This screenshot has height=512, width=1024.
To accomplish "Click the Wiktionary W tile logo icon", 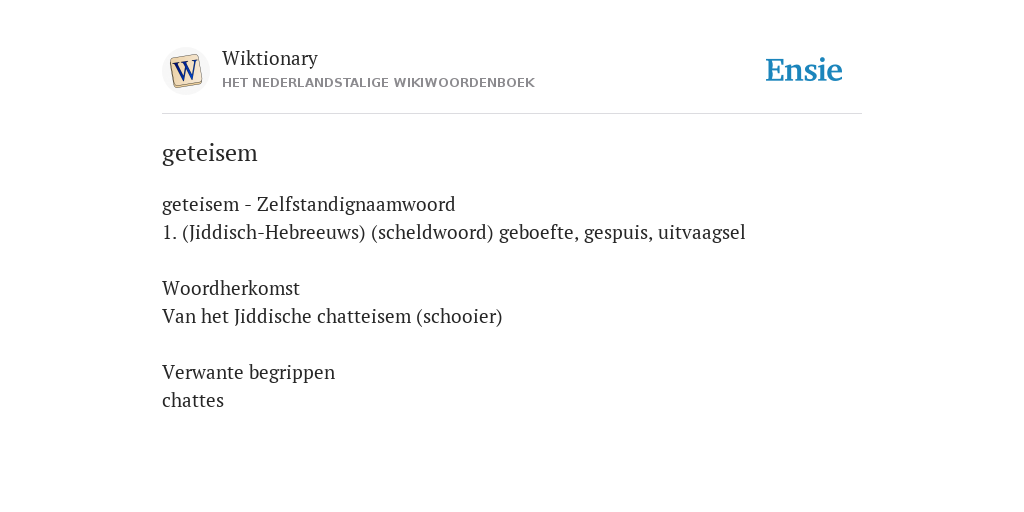I will (185, 71).
